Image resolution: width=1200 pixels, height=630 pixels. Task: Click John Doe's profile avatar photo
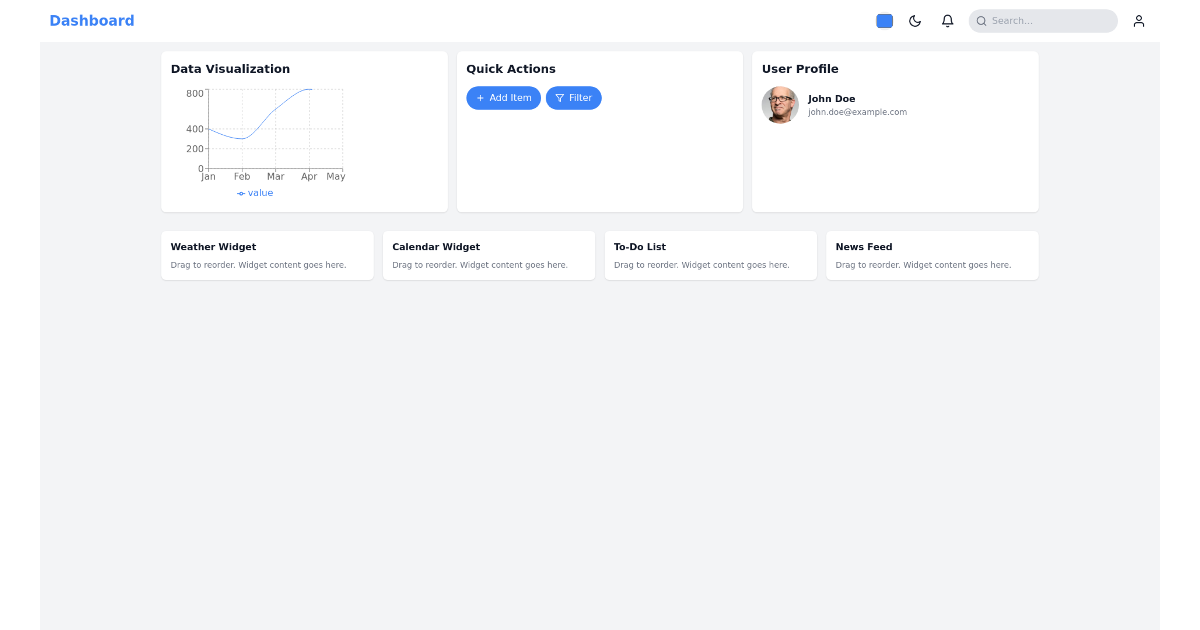click(780, 105)
